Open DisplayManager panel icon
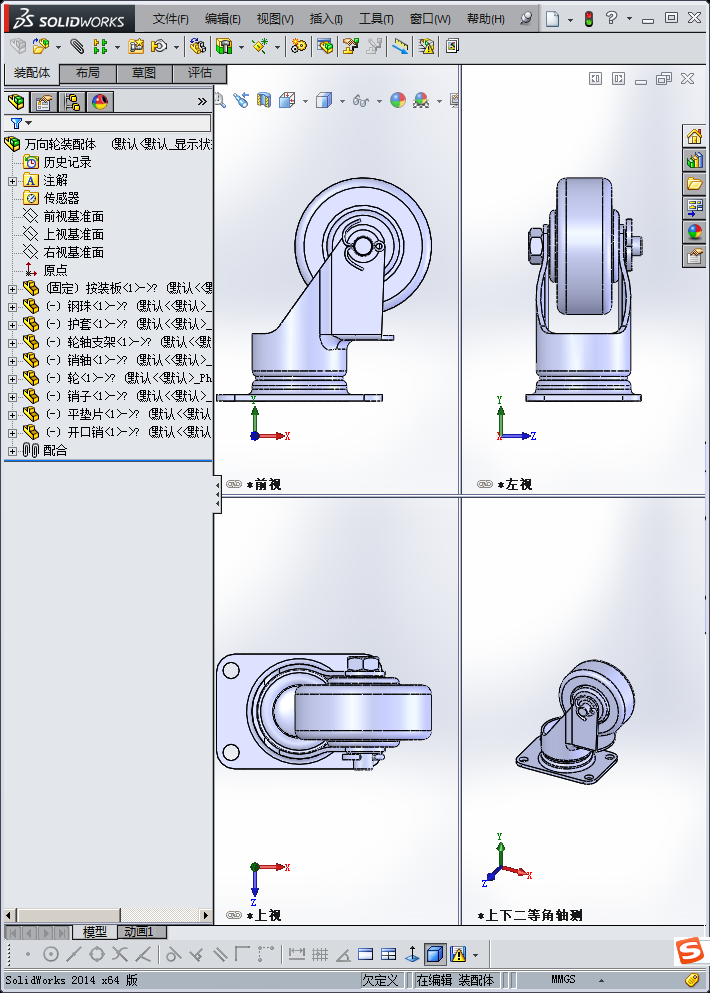The image size is (710, 993). tap(100, 102)
